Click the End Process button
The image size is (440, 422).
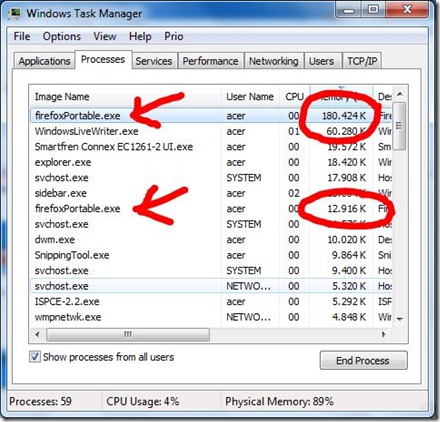pyautogui.click(x=363, y=360)
